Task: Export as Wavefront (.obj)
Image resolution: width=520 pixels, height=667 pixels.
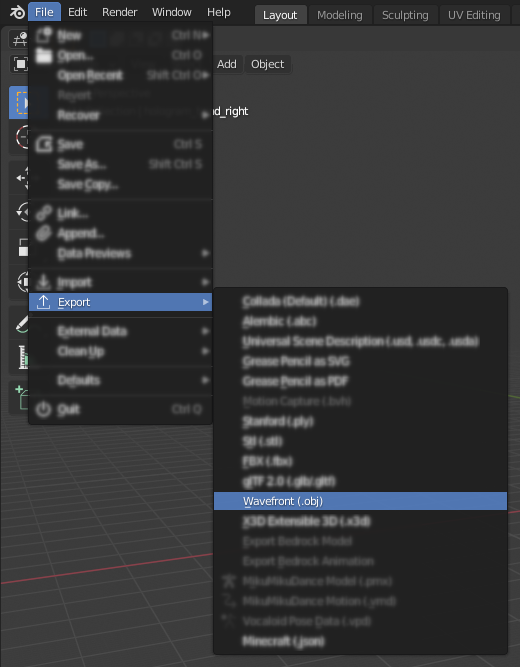Action: click(360, 501)
